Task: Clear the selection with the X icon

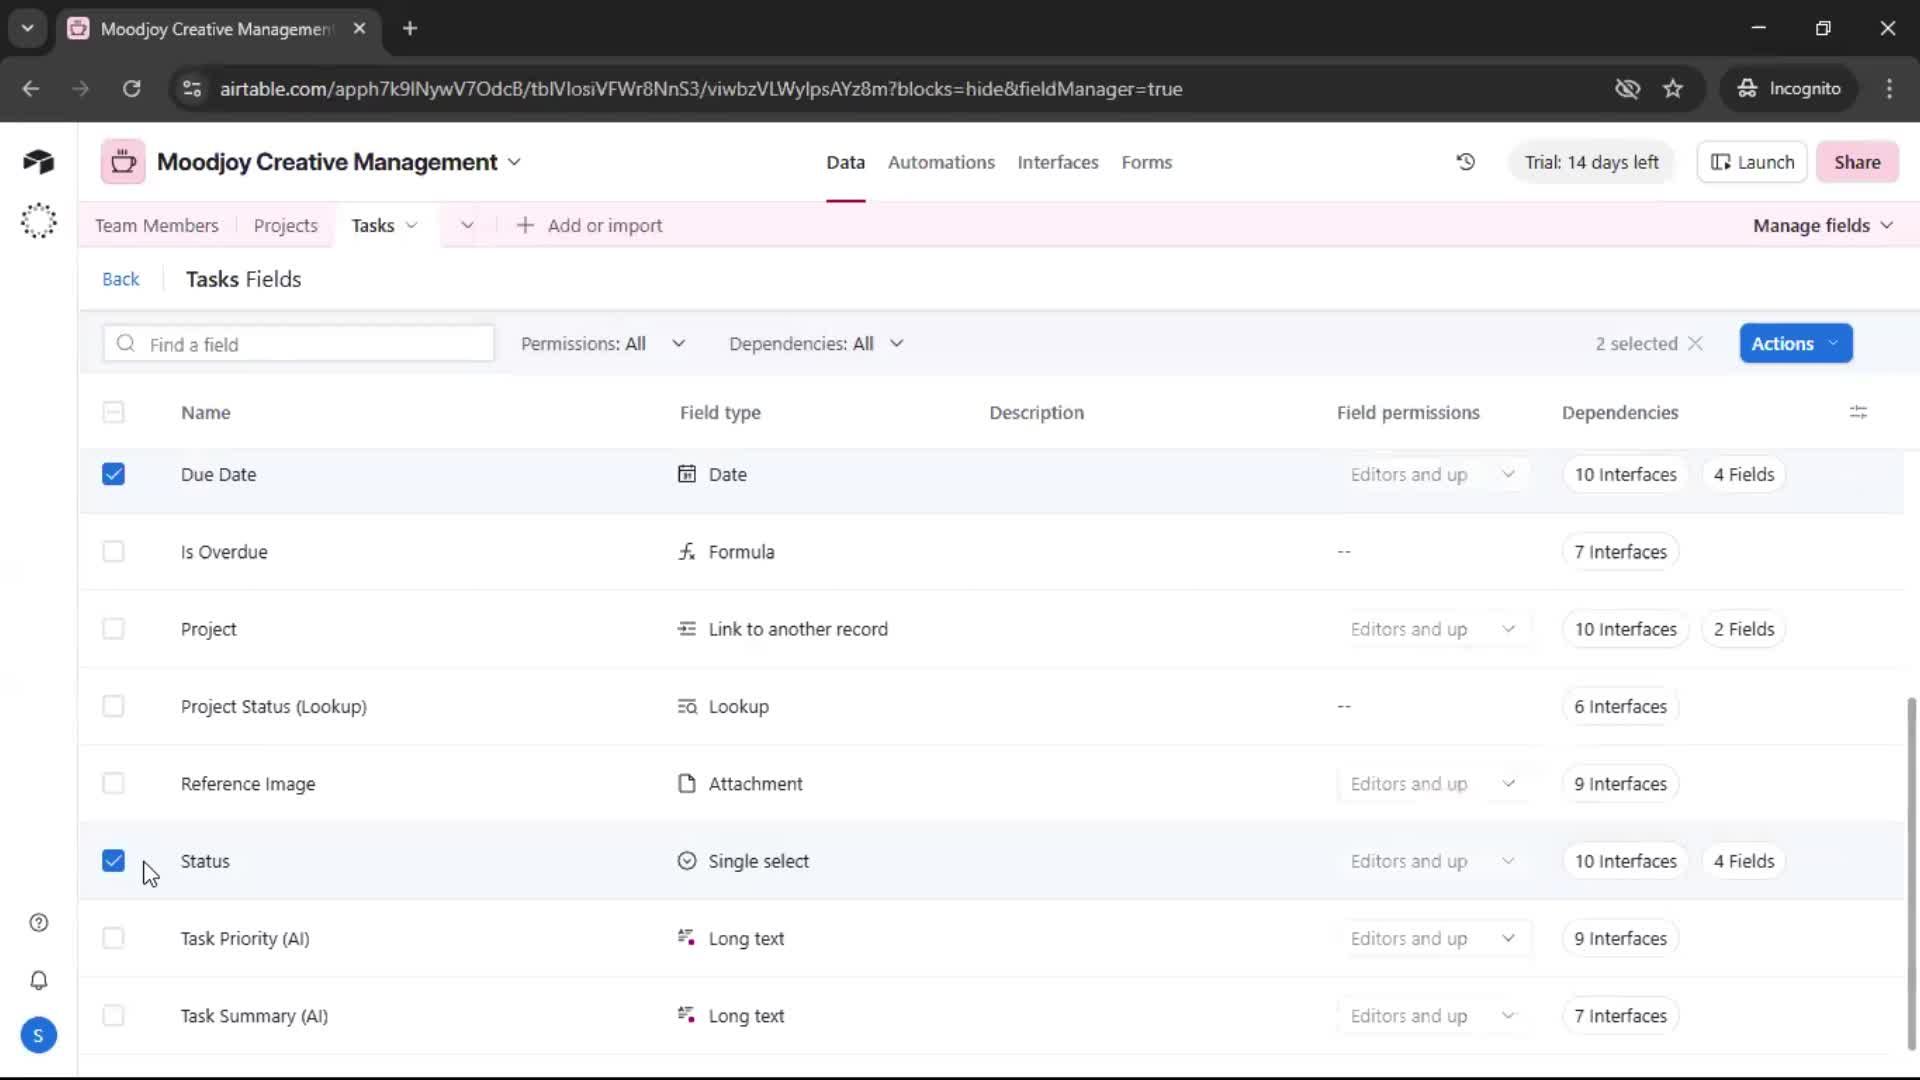Action: click(1695, 344)
